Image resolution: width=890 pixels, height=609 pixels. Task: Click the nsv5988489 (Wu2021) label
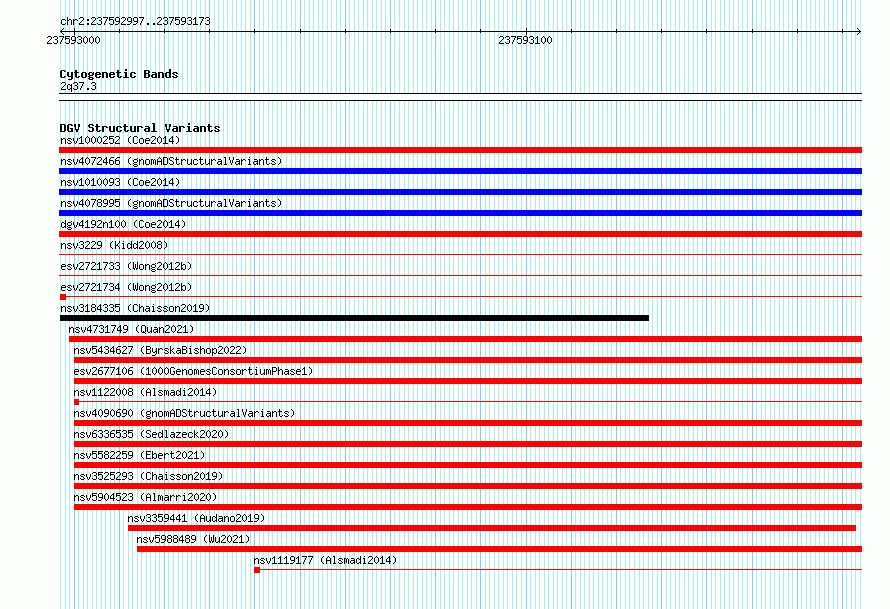(193, 539)
